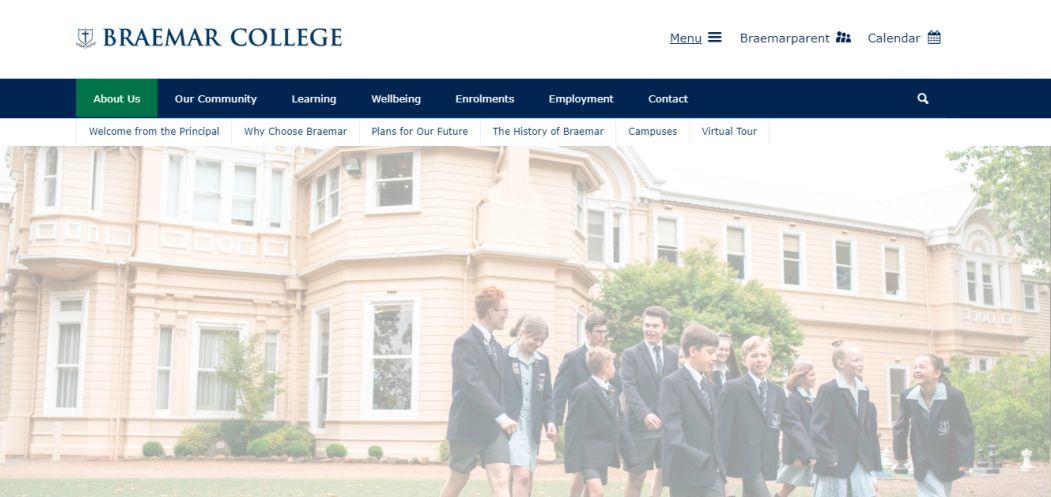Open the Employment menu
This screenshot has height=497, width=1051.
(x=581, y=99)
